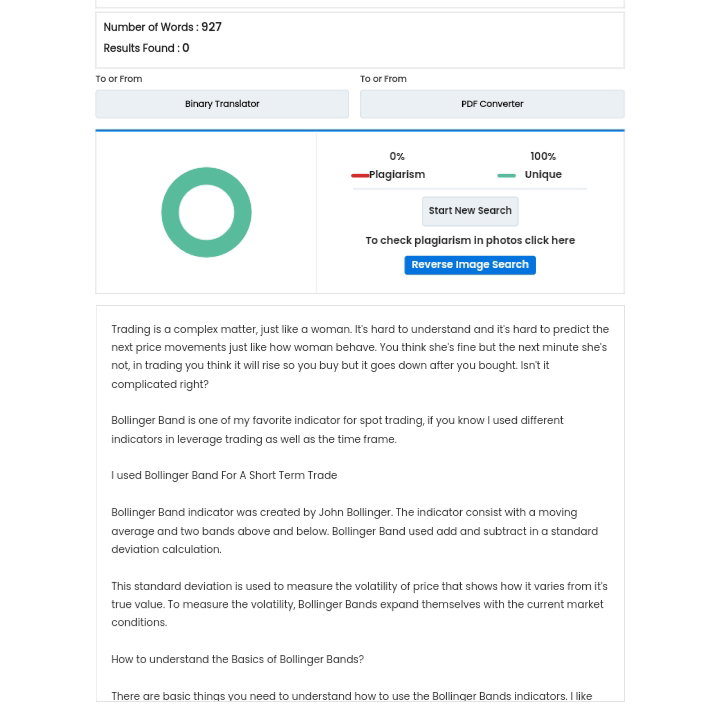Open the PDF Converter tool
720x717 pixels.
(x=492, y=104)
